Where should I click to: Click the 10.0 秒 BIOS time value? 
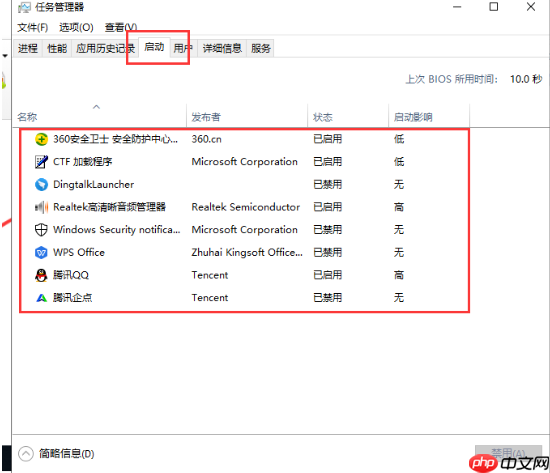526,79
